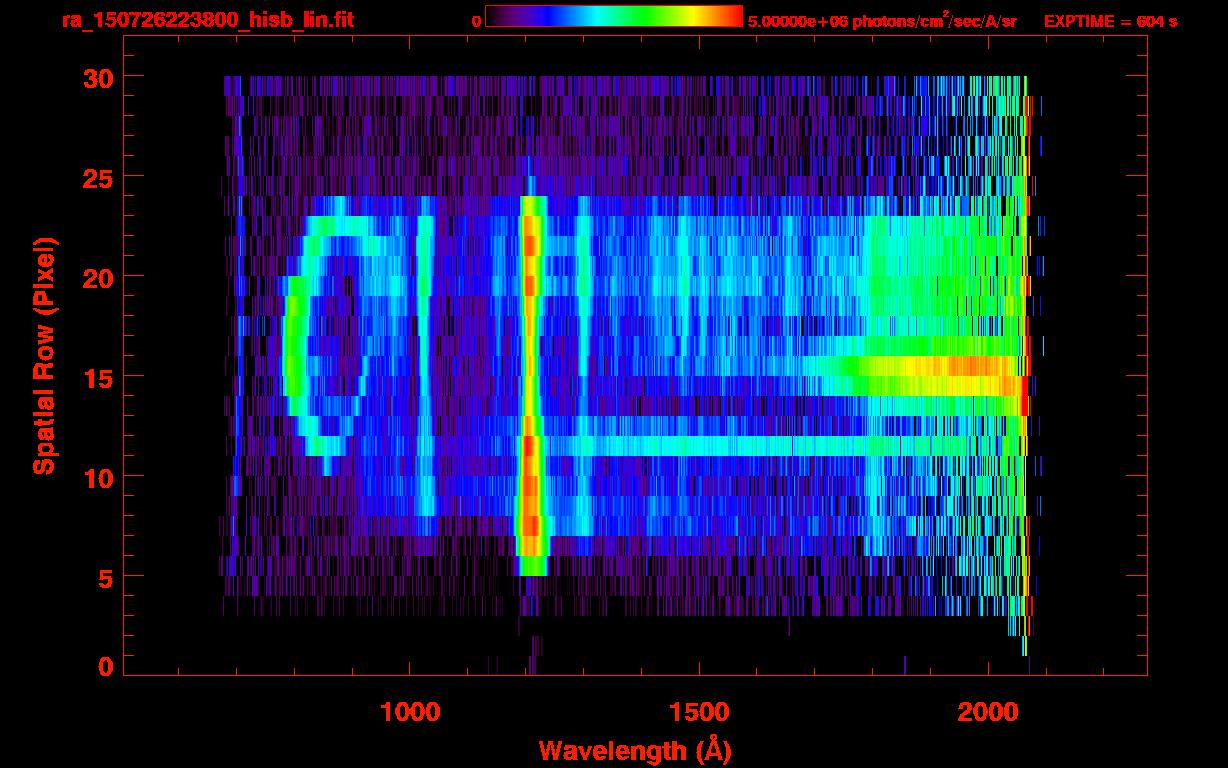Click the 5.00000e+06 photons/cm²/sec/Å/sr label
This screenshot has width=1228, height=768.
coord(882,21)
